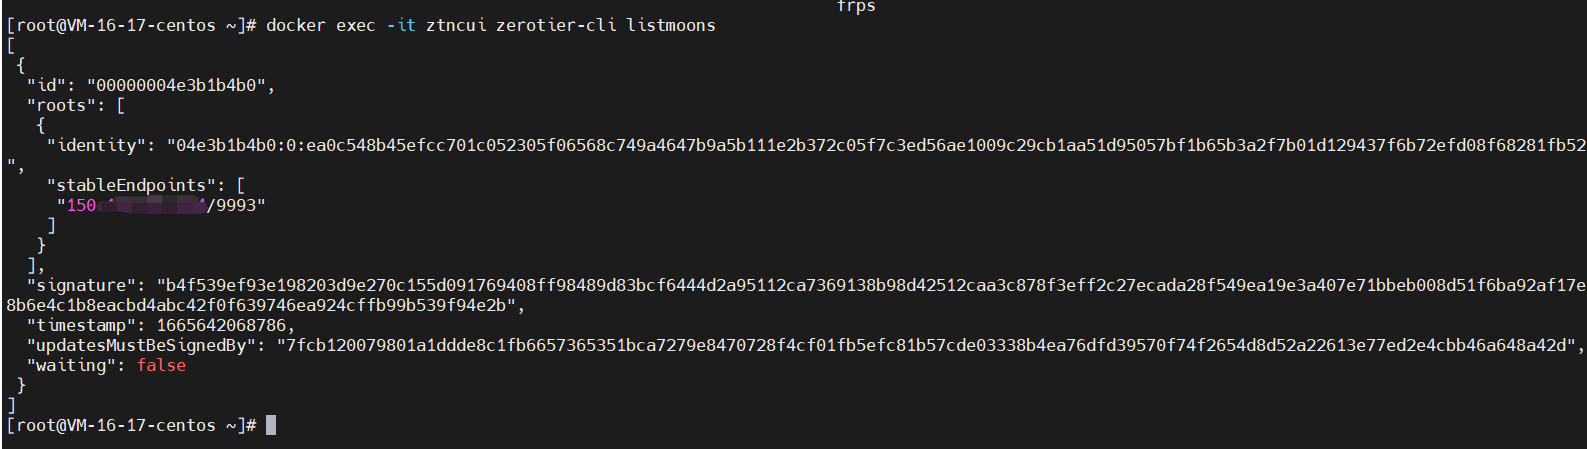Click the red "false" value

161,366
